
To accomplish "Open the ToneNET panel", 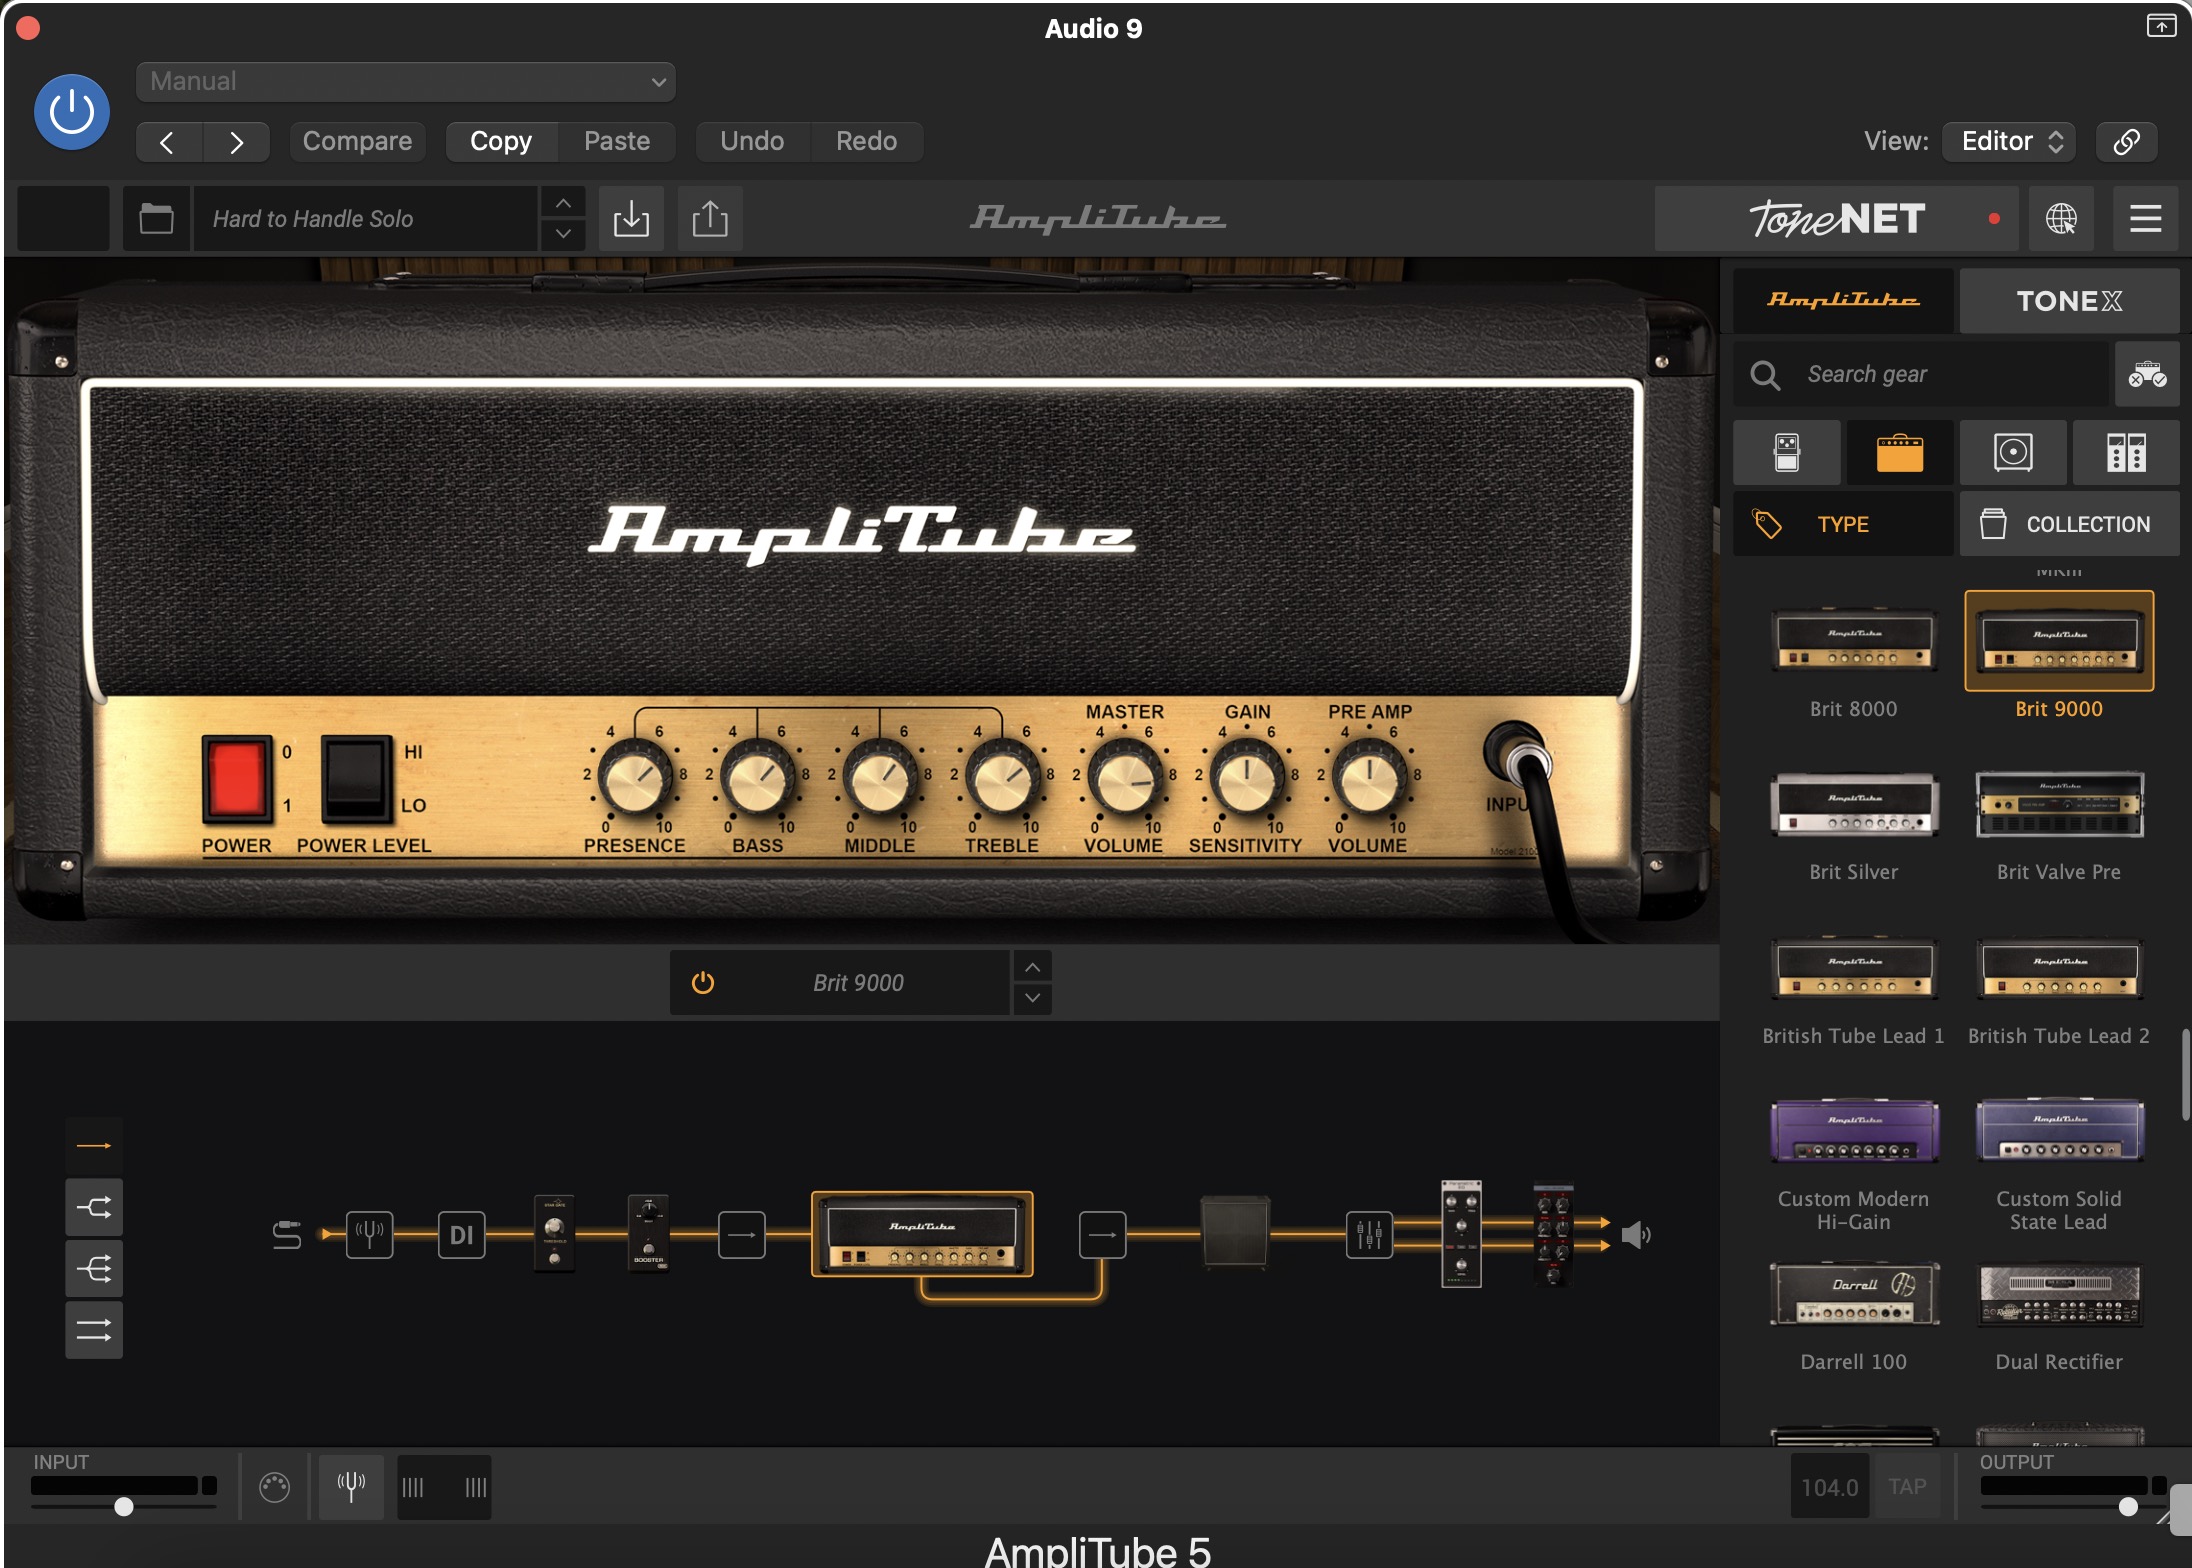I will pyautogui.click(x=1836, y=218).
